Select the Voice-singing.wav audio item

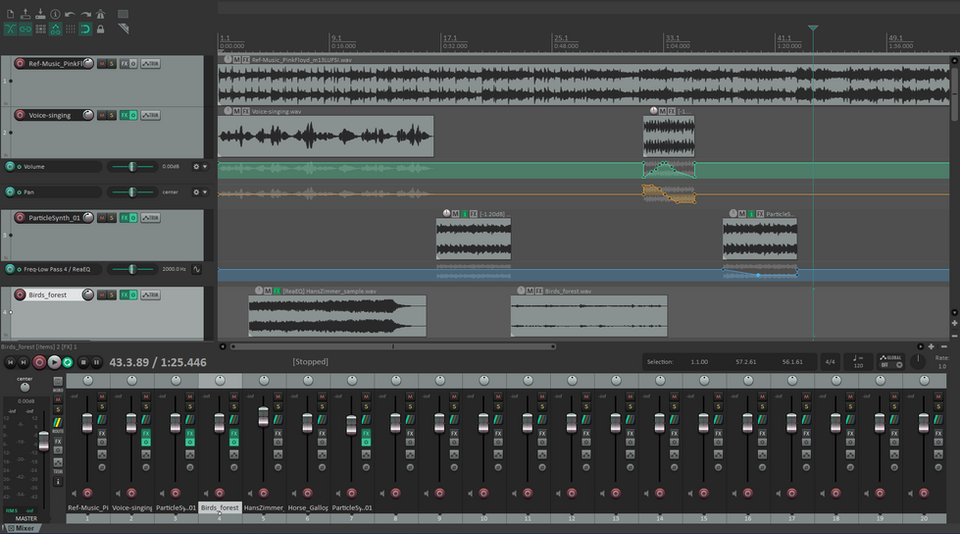[x=326, y=136]
